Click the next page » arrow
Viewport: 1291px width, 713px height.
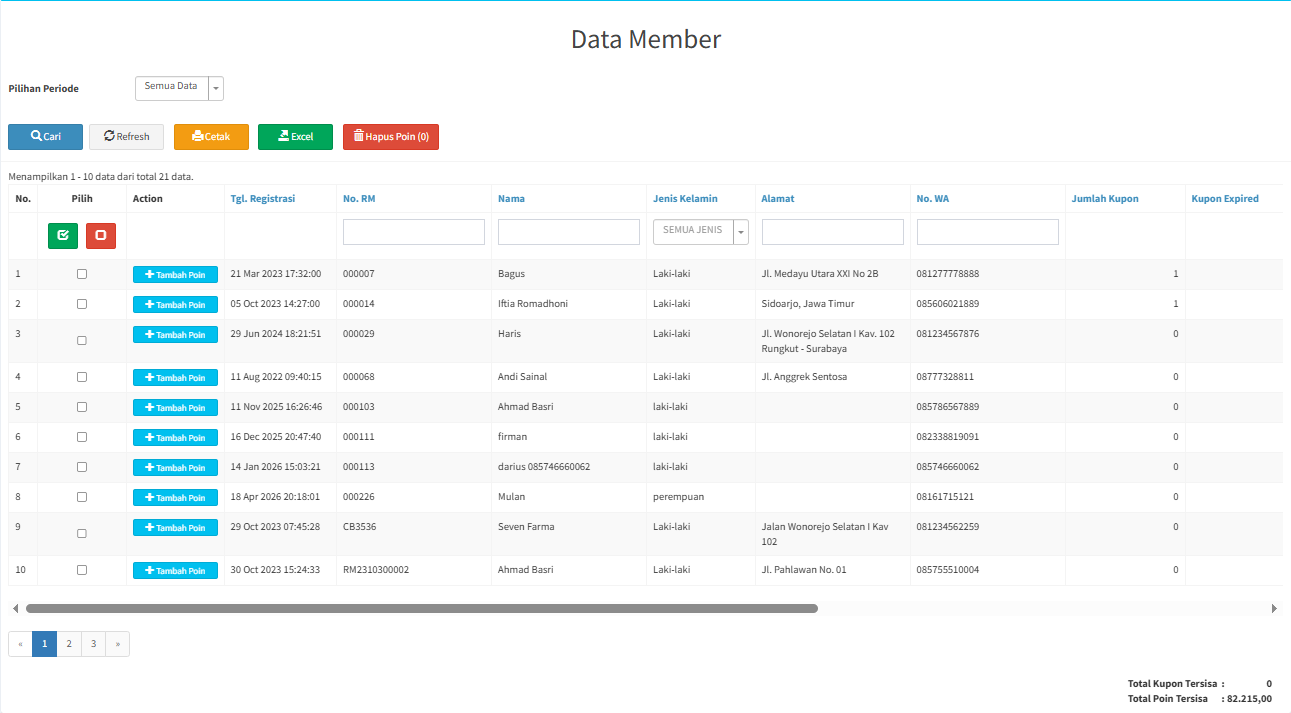click(118, 644)
